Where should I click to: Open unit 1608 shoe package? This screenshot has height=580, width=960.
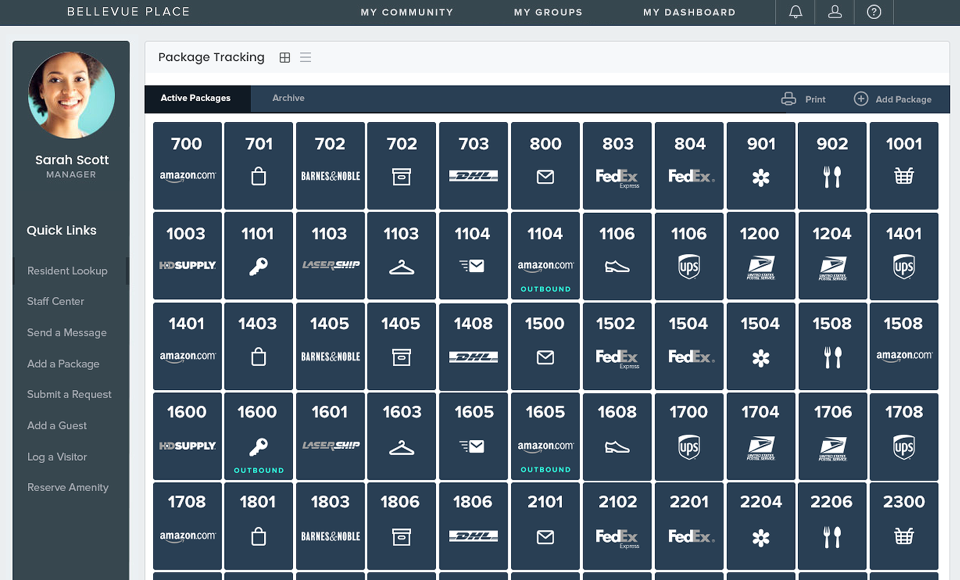[x=617, y=435]
